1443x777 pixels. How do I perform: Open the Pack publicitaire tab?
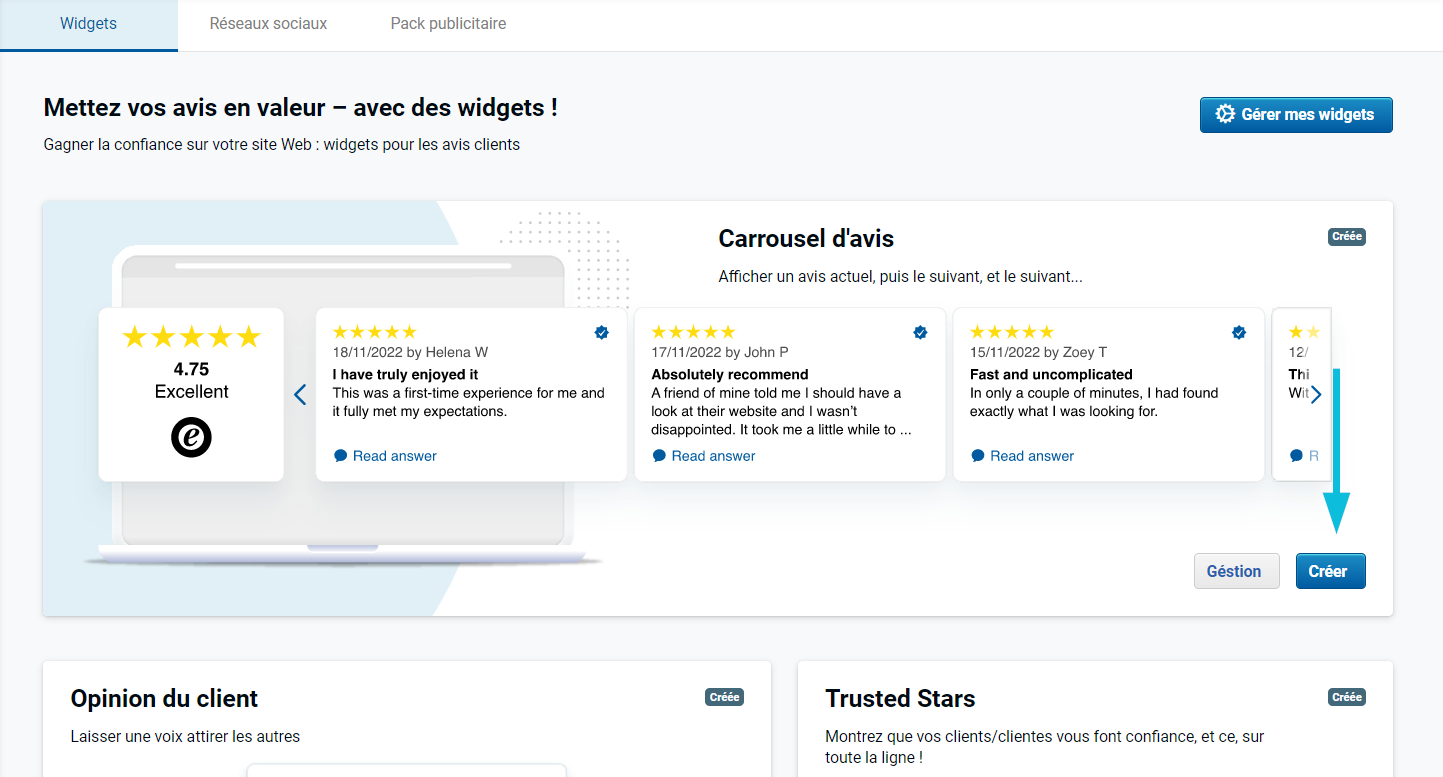point(448,24)
